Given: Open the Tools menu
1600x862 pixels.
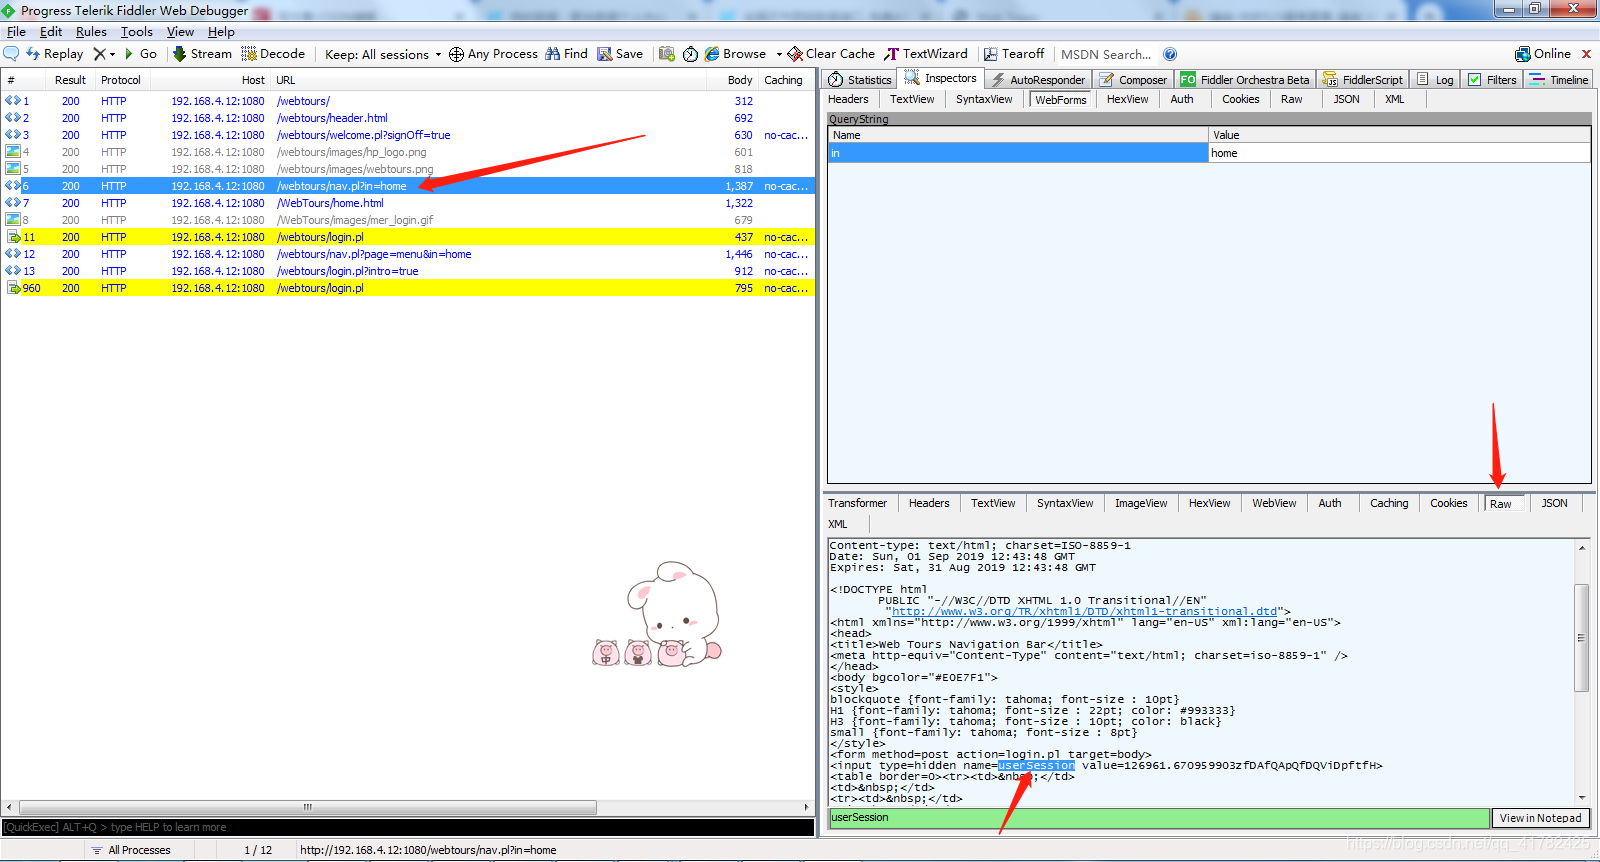Looking at the screenshot, I should pos(137,32).
